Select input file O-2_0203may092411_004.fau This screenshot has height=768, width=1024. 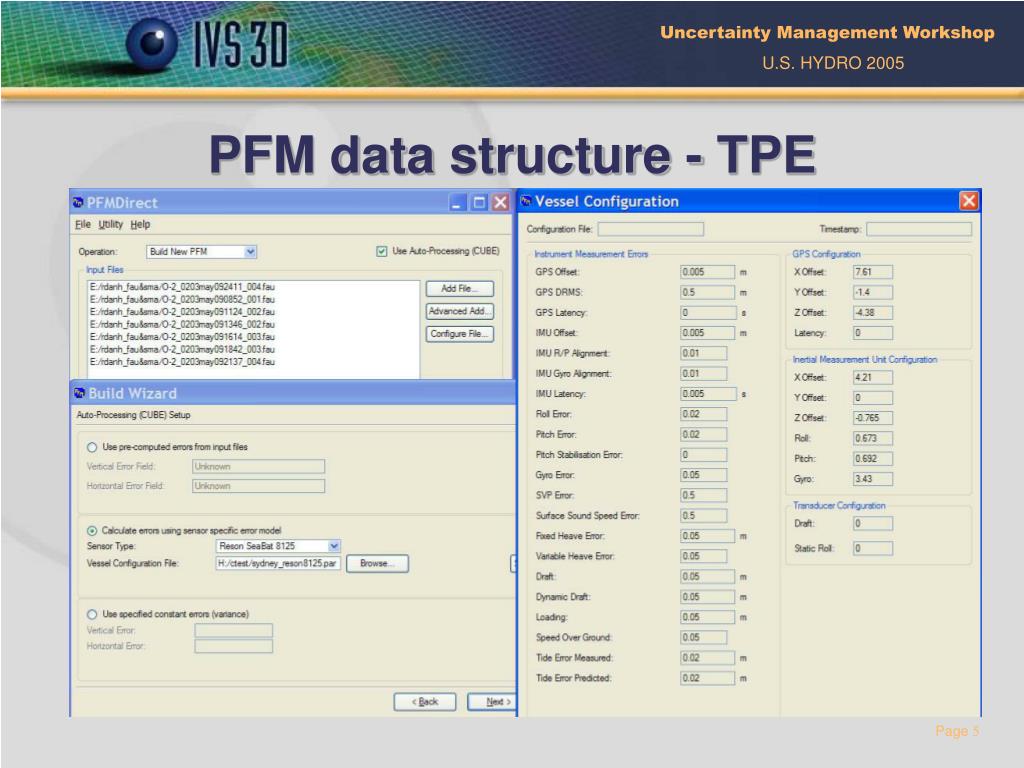(182, 287)
